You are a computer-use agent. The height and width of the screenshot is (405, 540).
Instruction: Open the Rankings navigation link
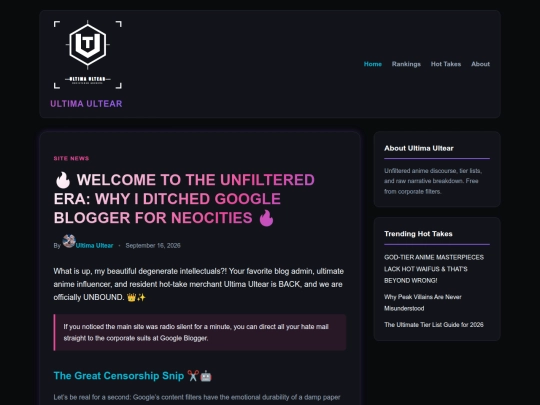(406, 64)
